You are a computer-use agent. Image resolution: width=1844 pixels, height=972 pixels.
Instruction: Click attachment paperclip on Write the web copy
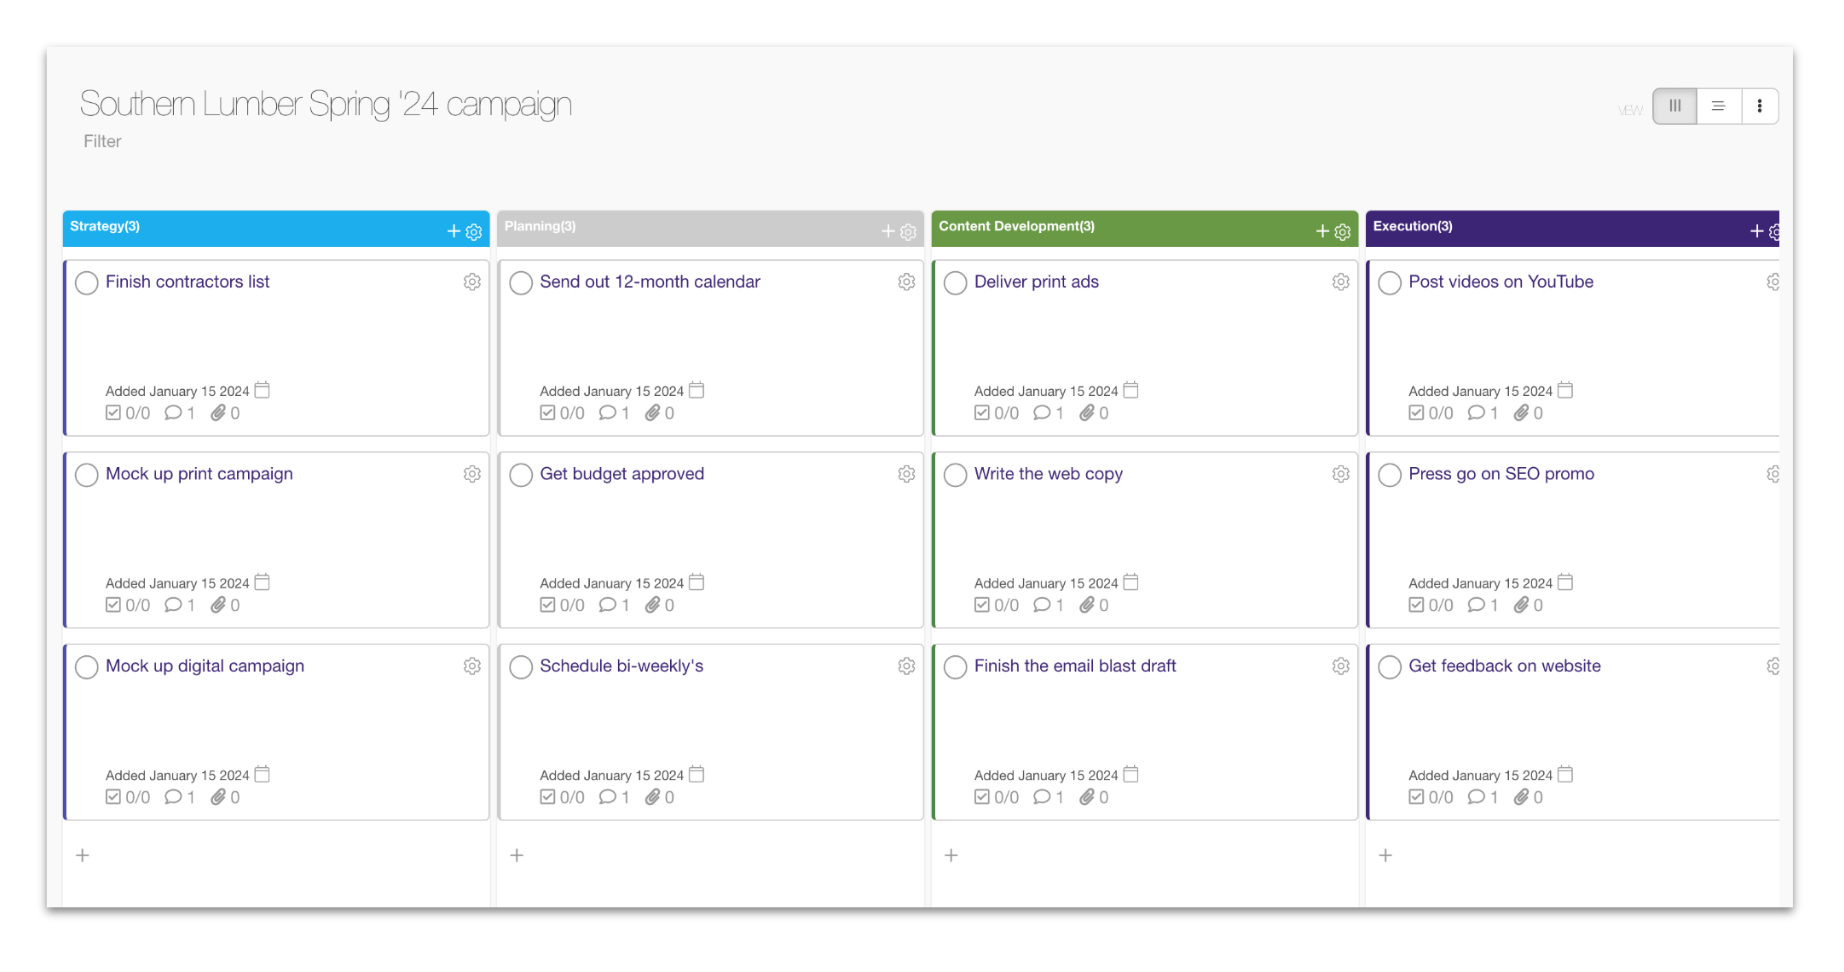(1087, 605)
